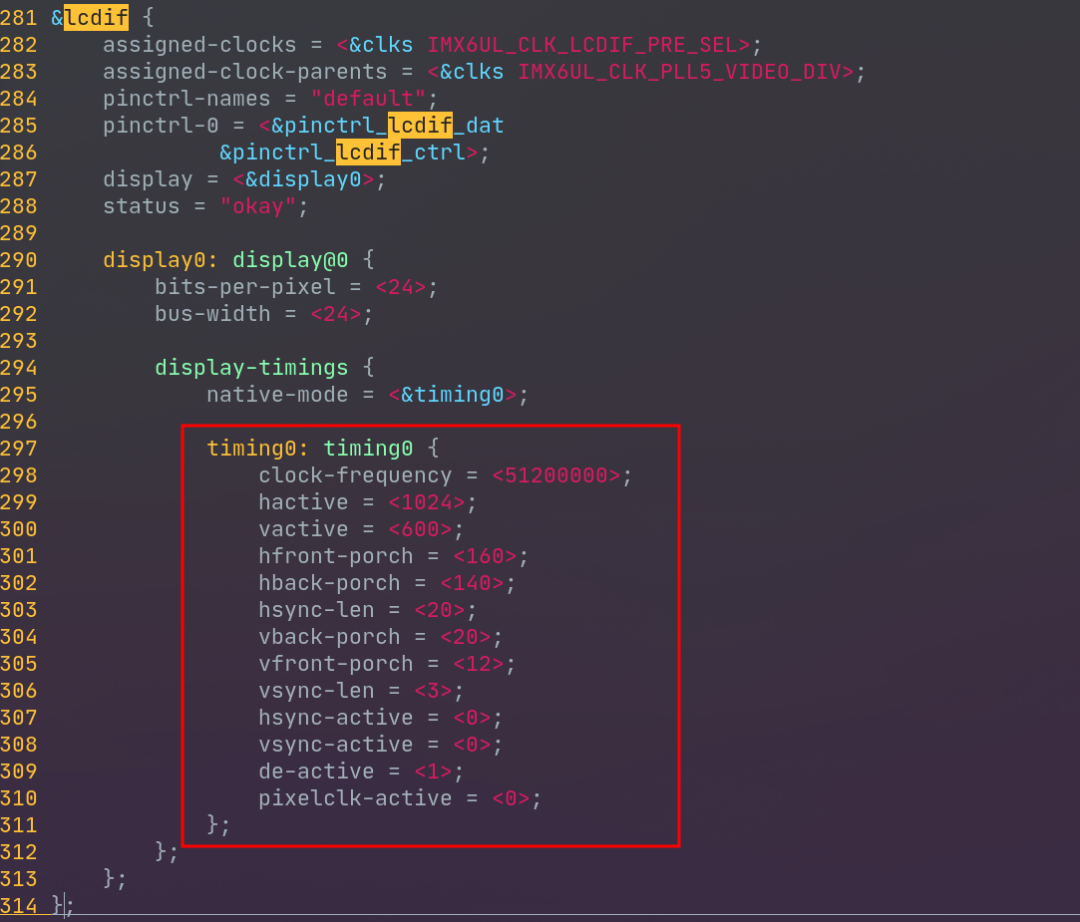The image size is (1080, 922).
Task: Click the display0: label on line 290
Action: click(160, 260)
